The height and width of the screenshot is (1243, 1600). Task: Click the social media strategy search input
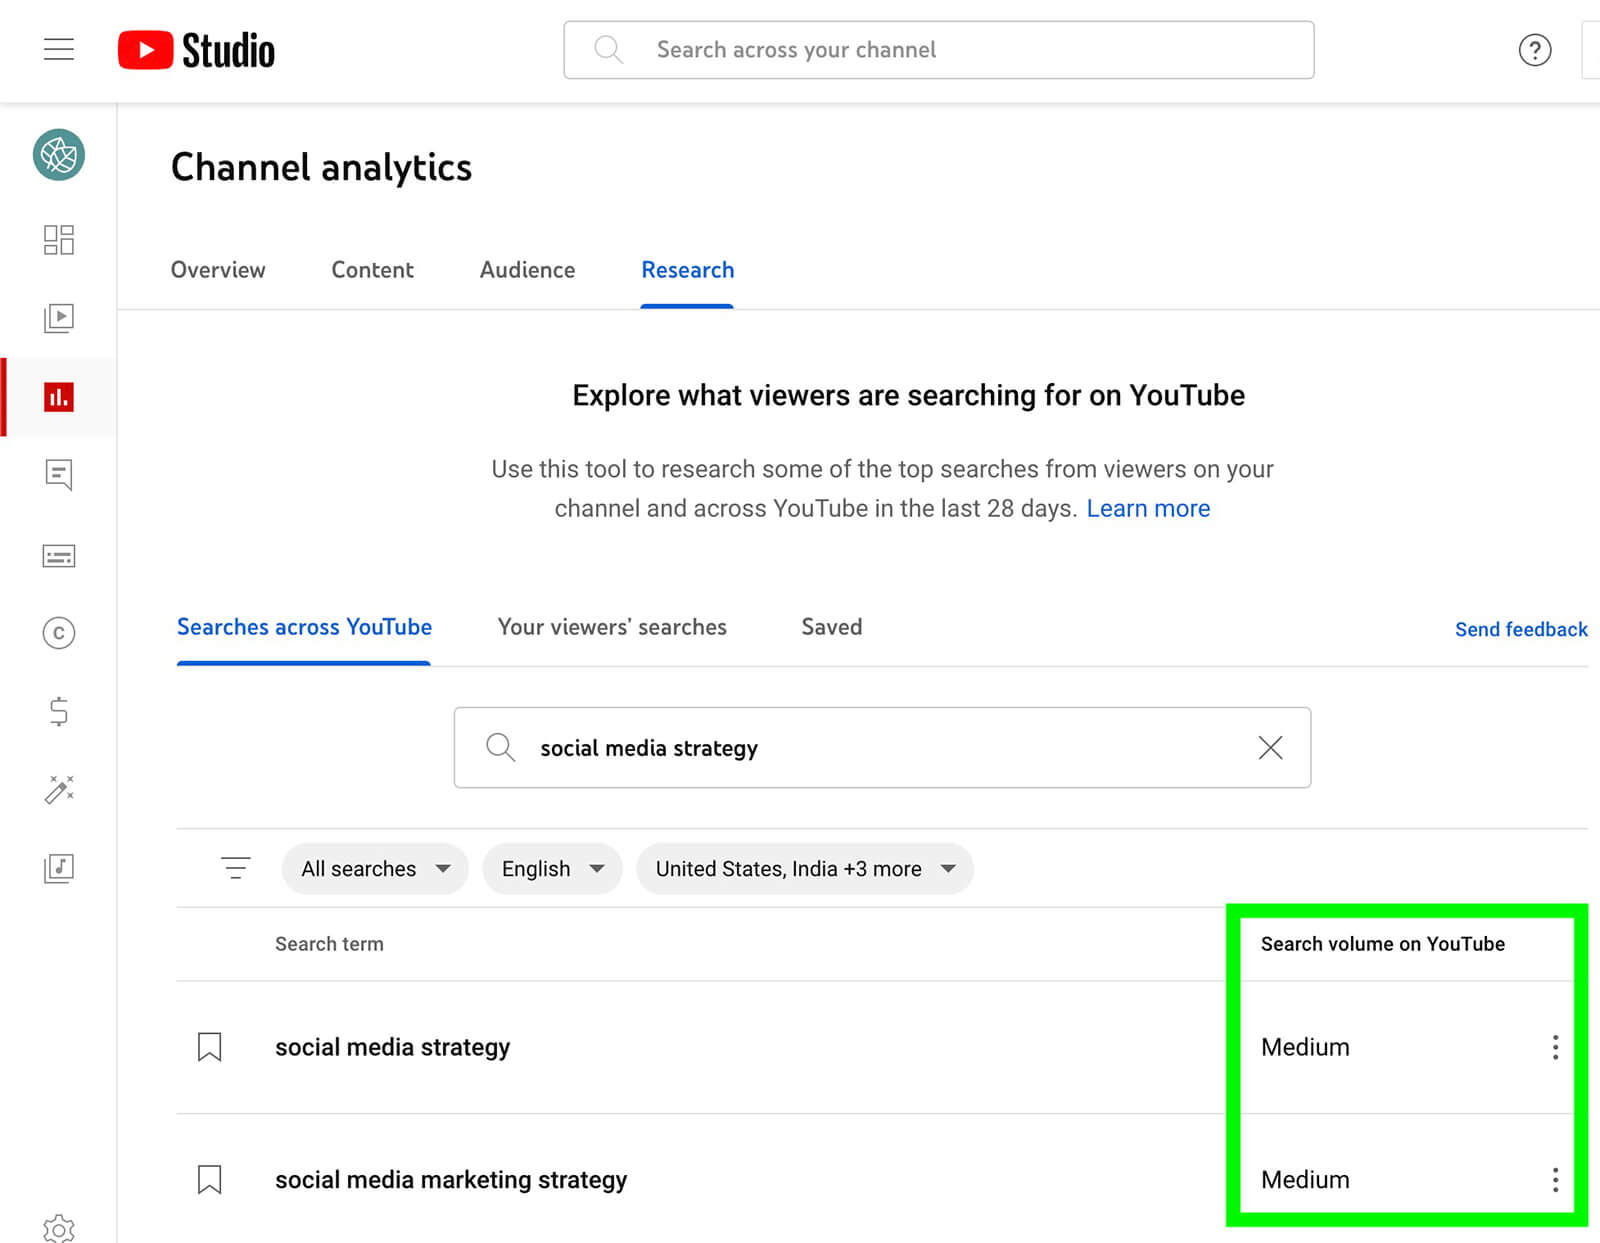tap(882, 748)
